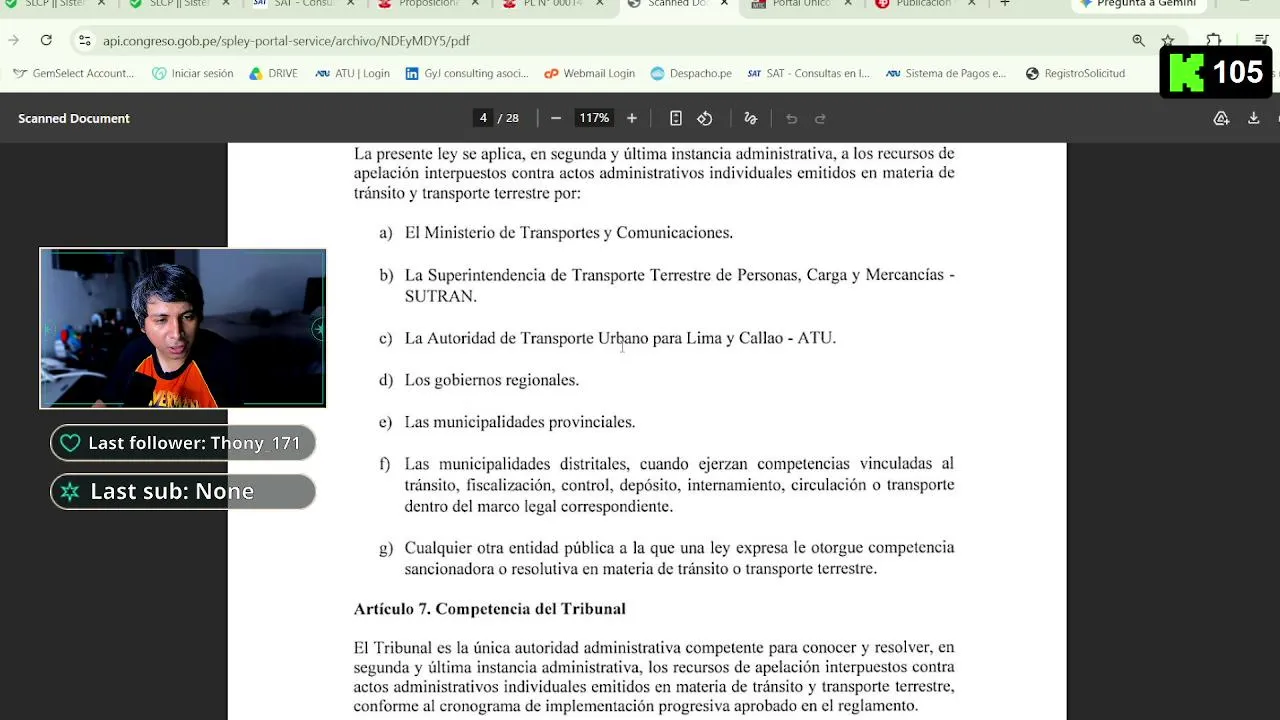The height and width of the screenshot is (720, 1280).
Task: Click the Pregunta a Gemini button
Action: tap(1138, 4)
